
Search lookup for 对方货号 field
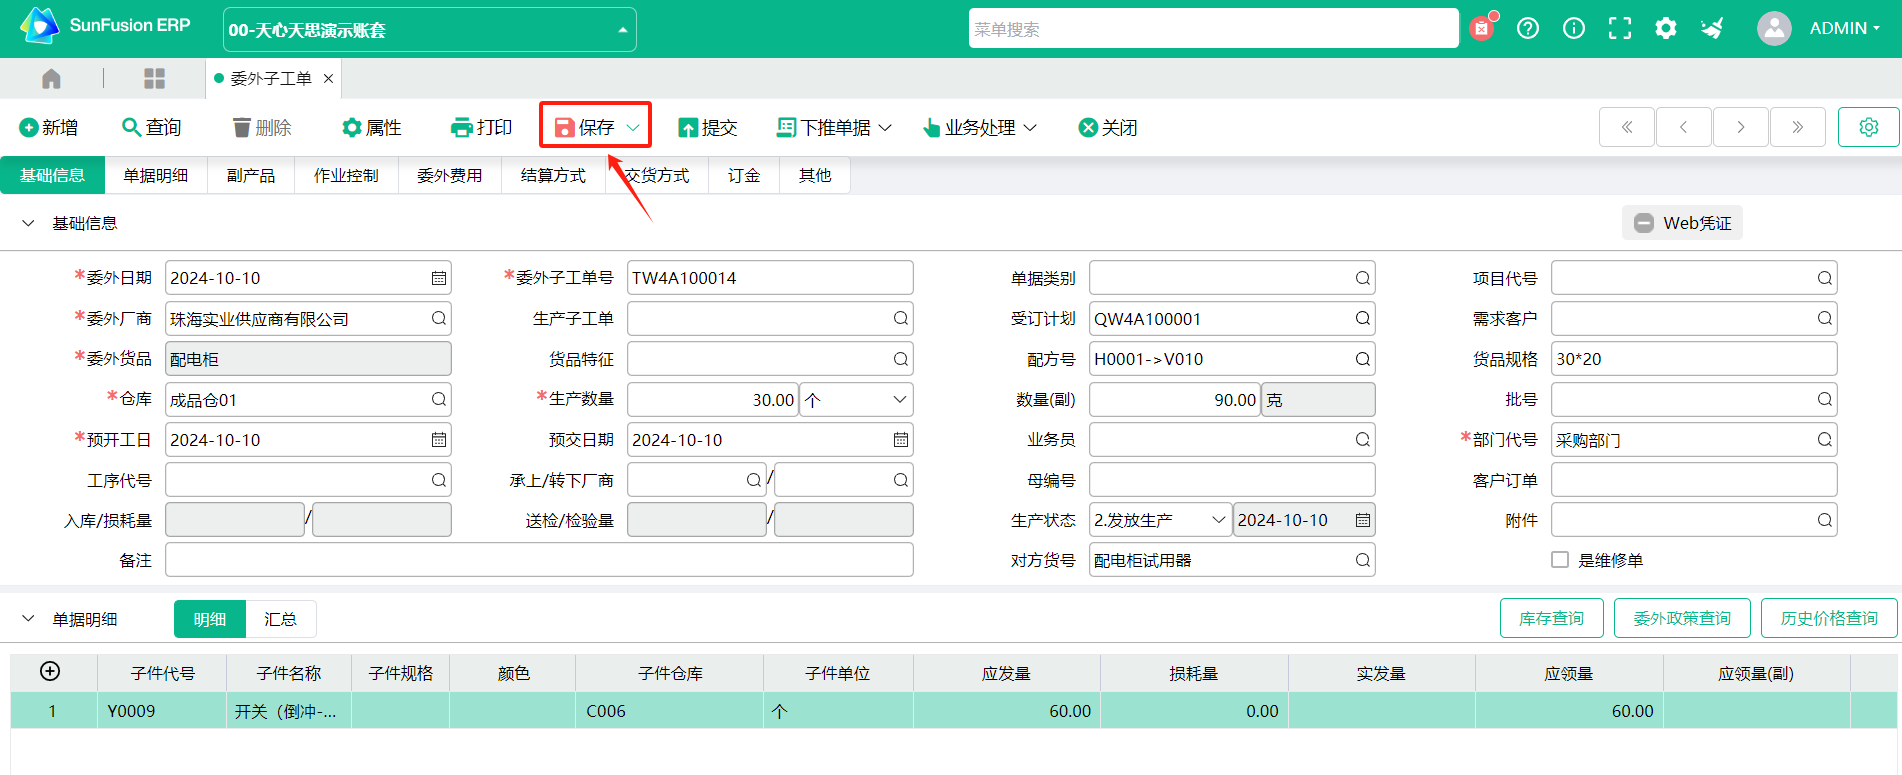pyautogui.click(x=1362, y=560)
